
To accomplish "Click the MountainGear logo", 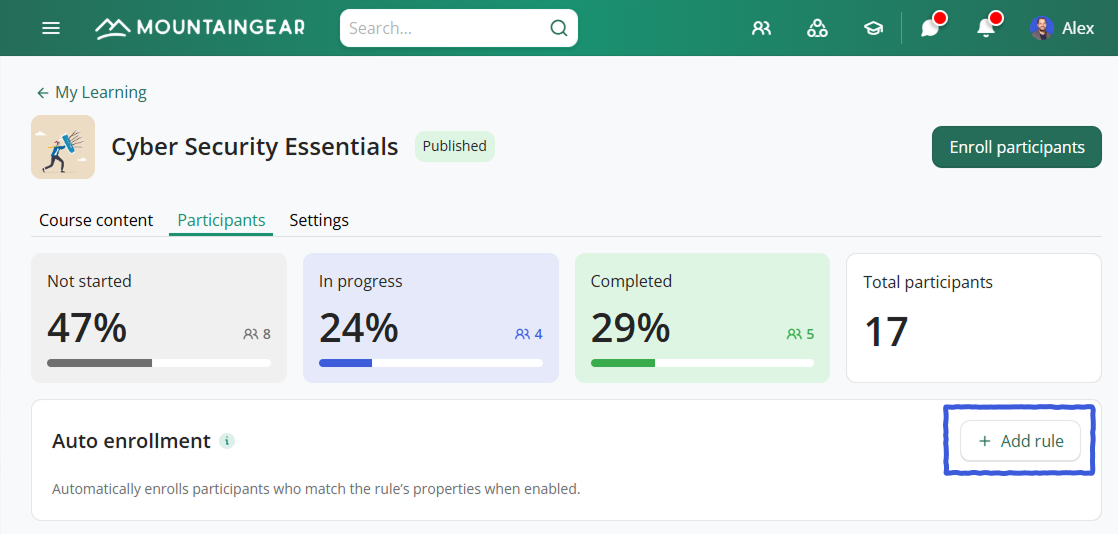I will (200, 28).
